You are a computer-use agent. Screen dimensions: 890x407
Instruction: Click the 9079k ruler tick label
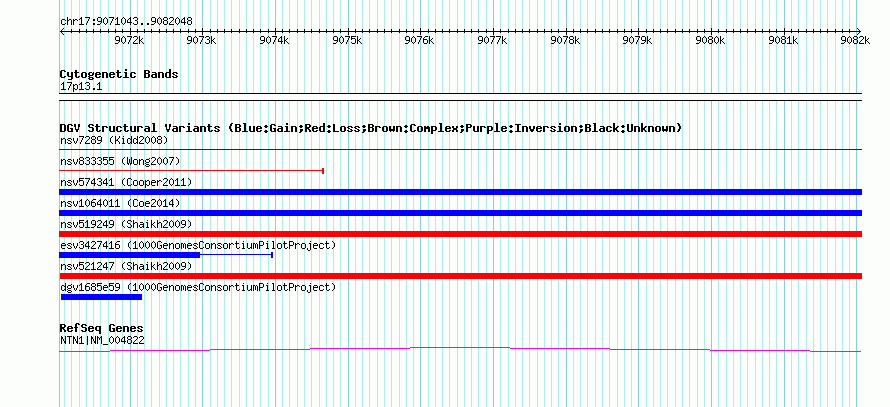[638, 40]
